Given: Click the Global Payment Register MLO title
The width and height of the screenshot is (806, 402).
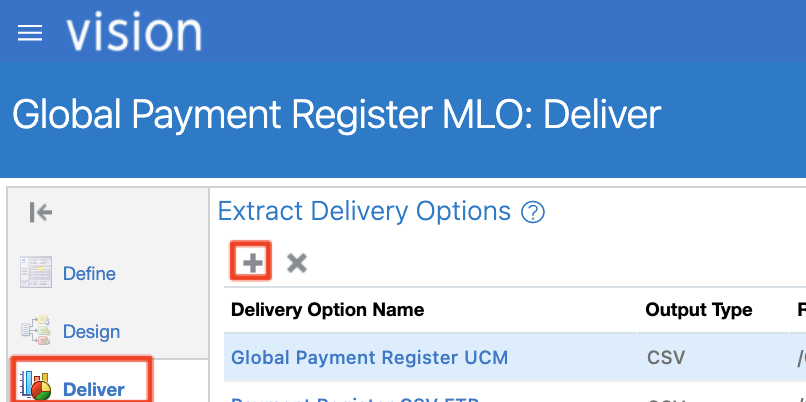Looking at the screenshot, I should click(x=336, y=114).
